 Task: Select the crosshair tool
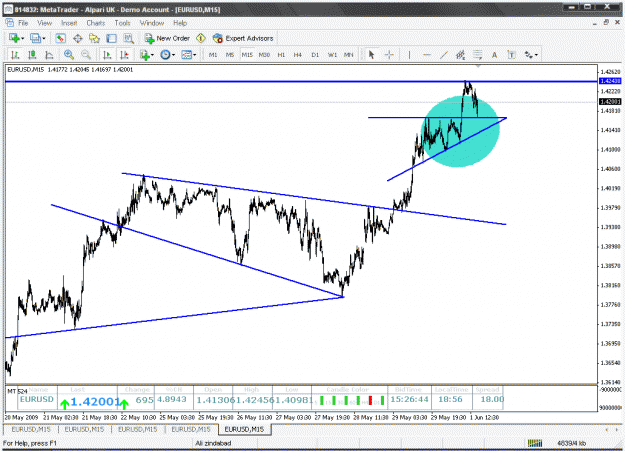389,55
